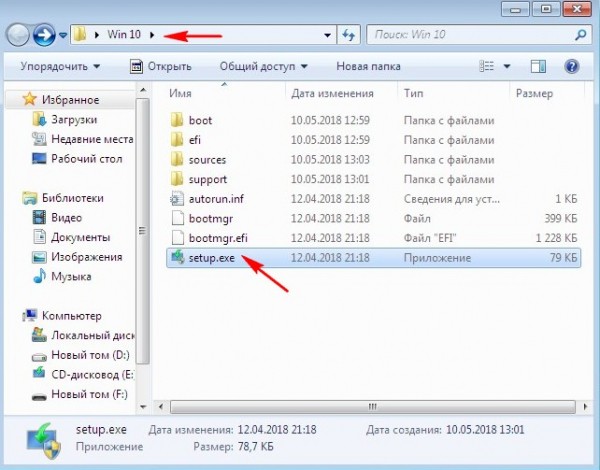The width and height of the screenshot is (600, 470).
Task: Open the address bar history dropdown
Action: 328,35
